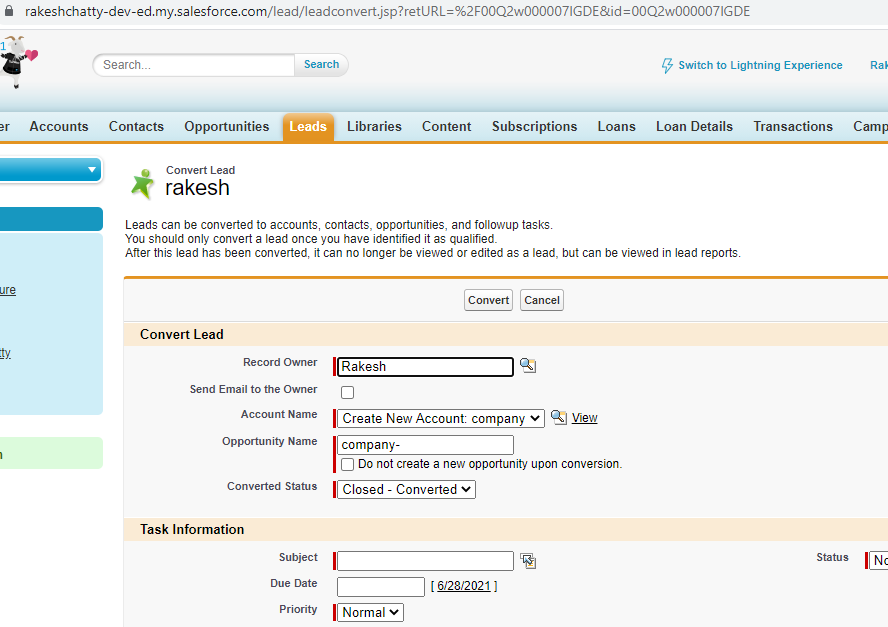Click the browser URL address text
This screenshot has width=888, height=627.
pos(387,11)
